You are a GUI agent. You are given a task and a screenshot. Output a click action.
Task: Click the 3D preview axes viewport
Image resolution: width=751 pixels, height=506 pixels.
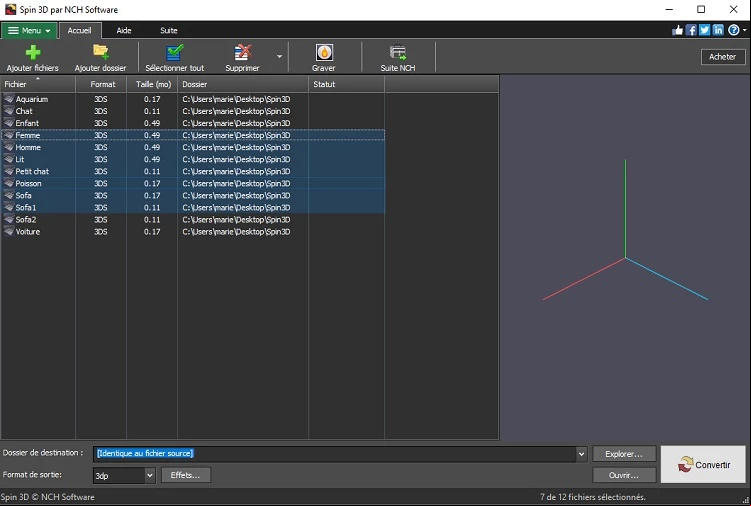tap(625, 258)
